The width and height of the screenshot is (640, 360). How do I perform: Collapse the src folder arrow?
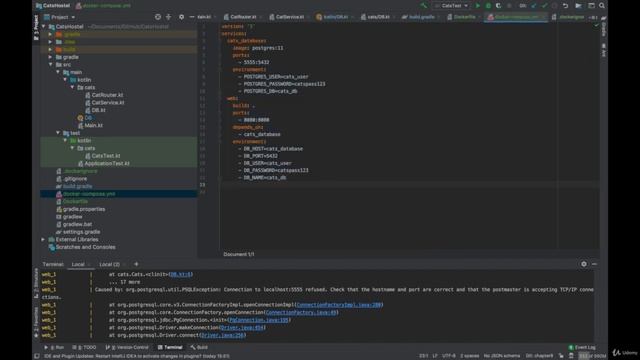click(x=51, y=64)
